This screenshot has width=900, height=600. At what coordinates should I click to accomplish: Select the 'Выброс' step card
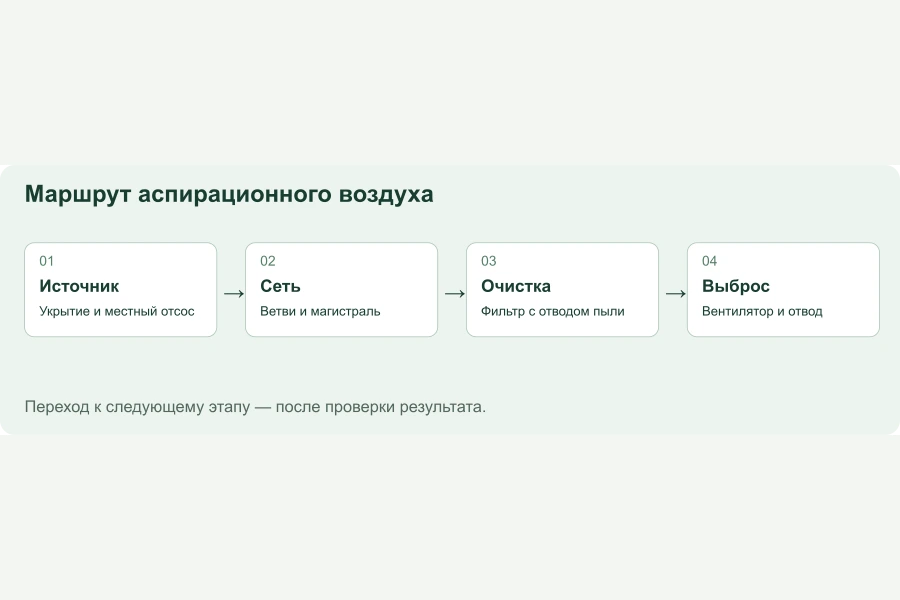tap(783, 289)
